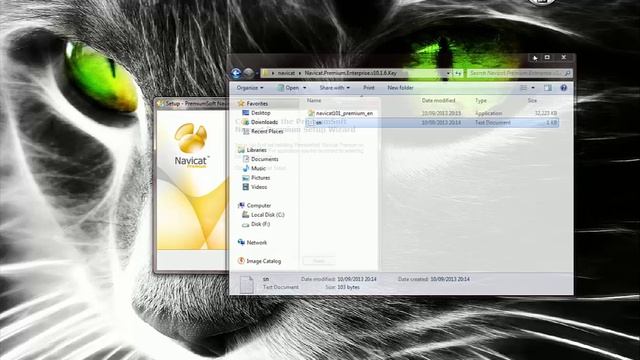The height and width of the screenshot is (360, 640).
Task: Sort by the Type column header
Action: (x=480, y=100)
